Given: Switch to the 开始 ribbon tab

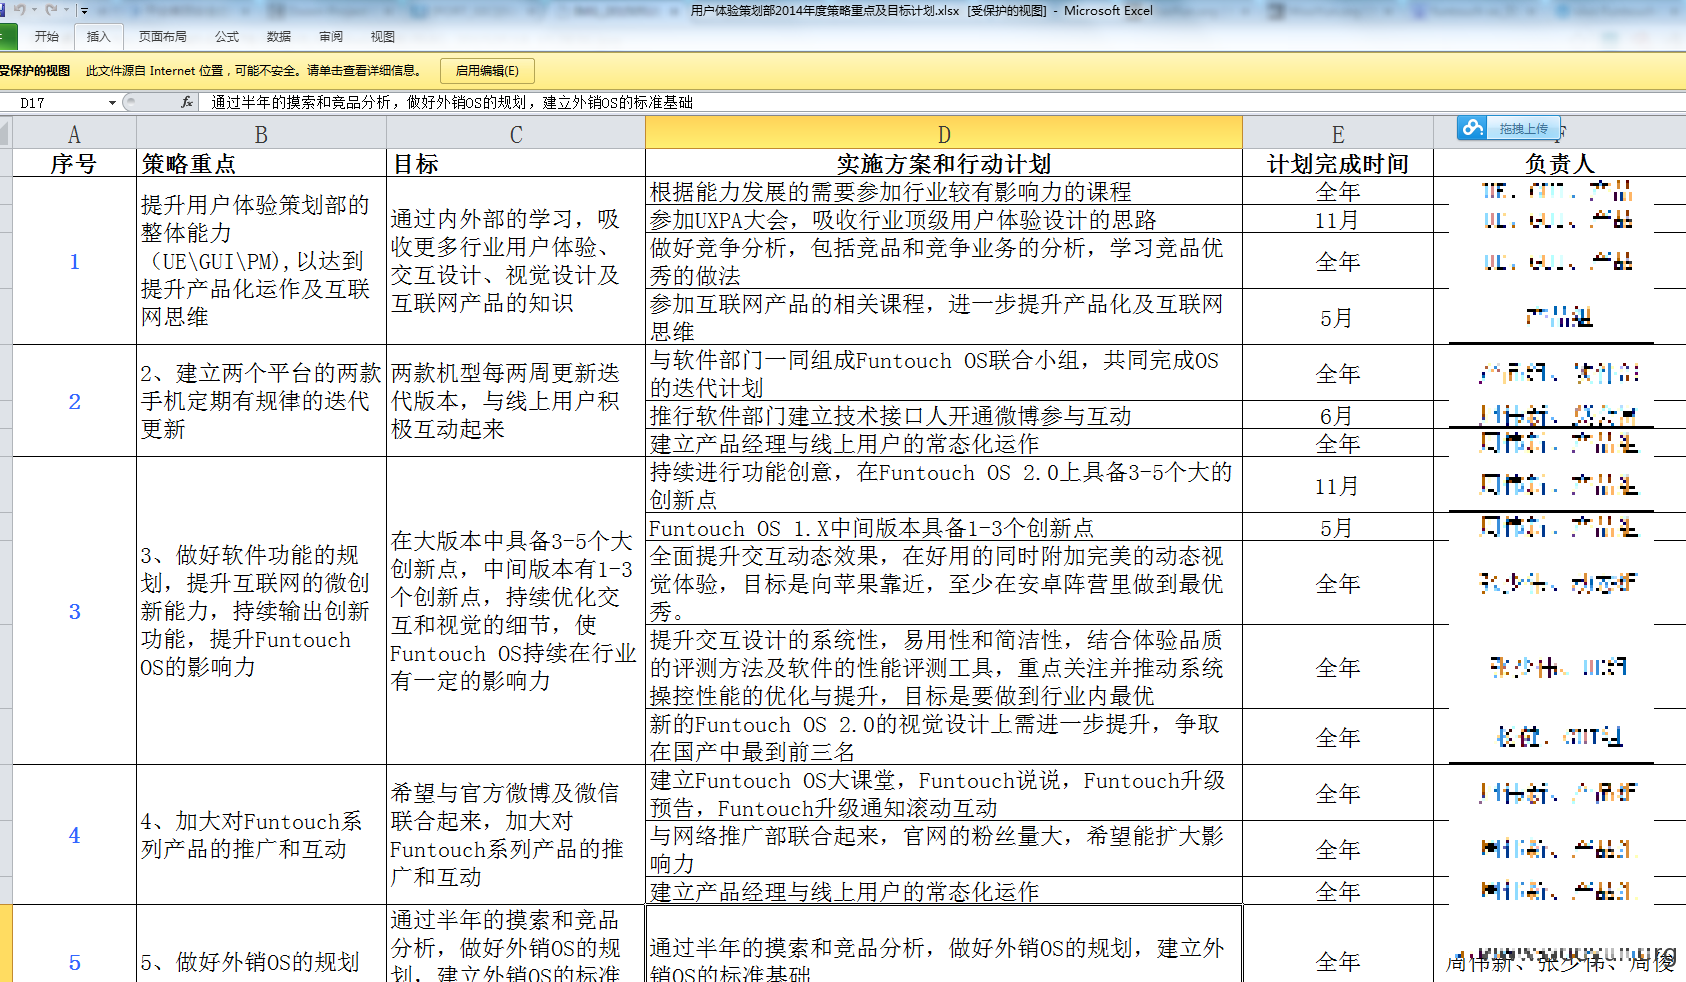Looking at the screenshot, I should click(47, 37).
